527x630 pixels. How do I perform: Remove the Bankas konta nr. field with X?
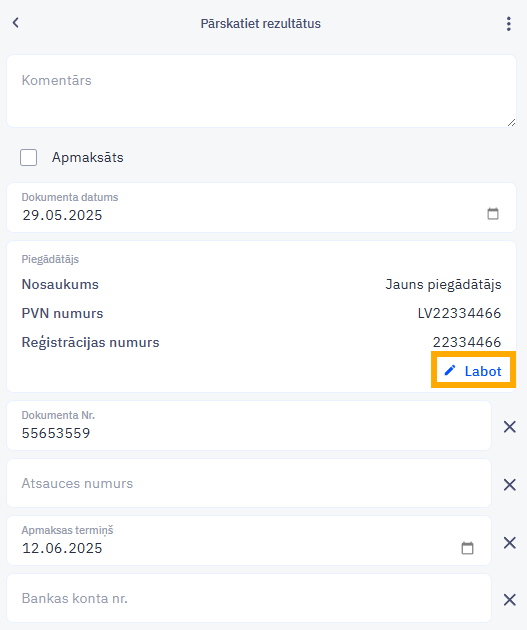(x=509, y=599)
